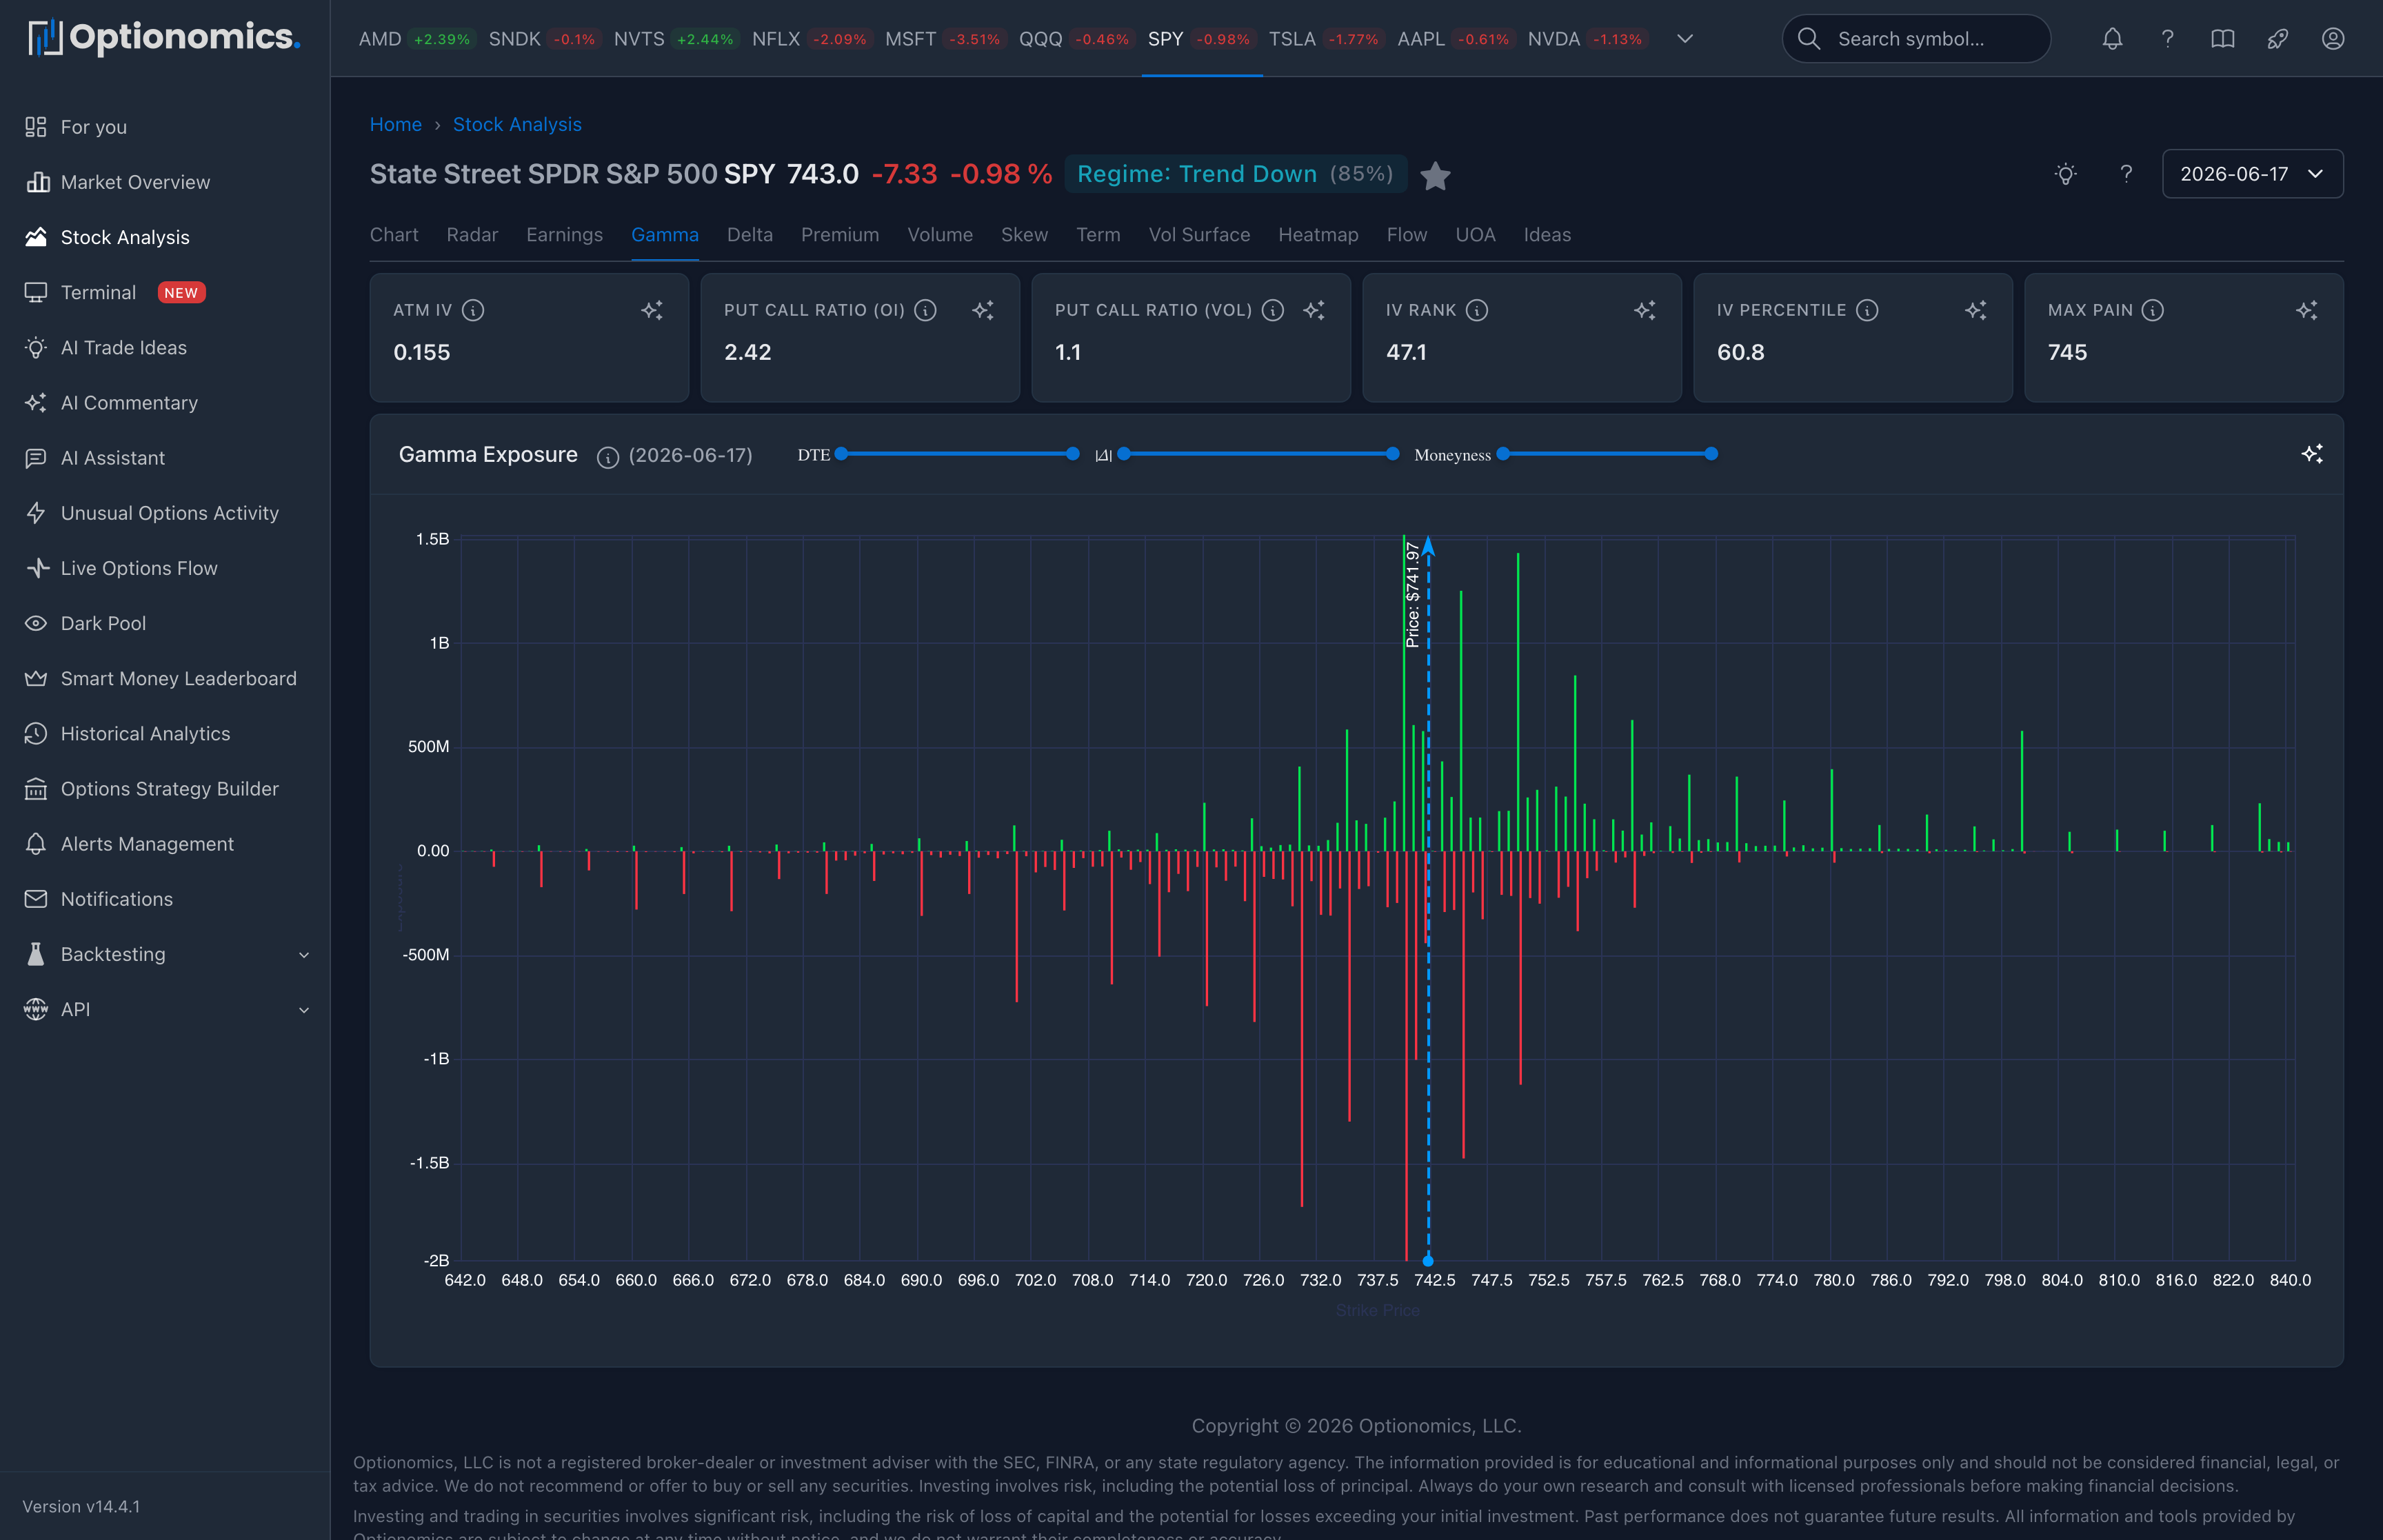Open the help question mark in top bar
Image resolution: width=2383 pixels, height=1540 pixels.
[x=2167, y=39]
